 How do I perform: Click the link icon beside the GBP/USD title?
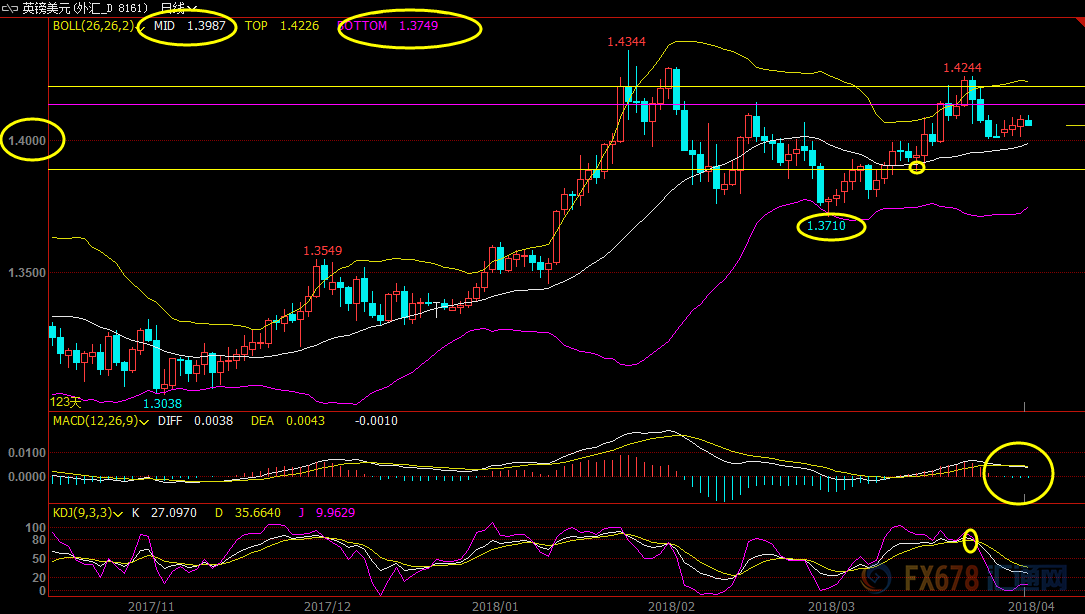[10, 8]
